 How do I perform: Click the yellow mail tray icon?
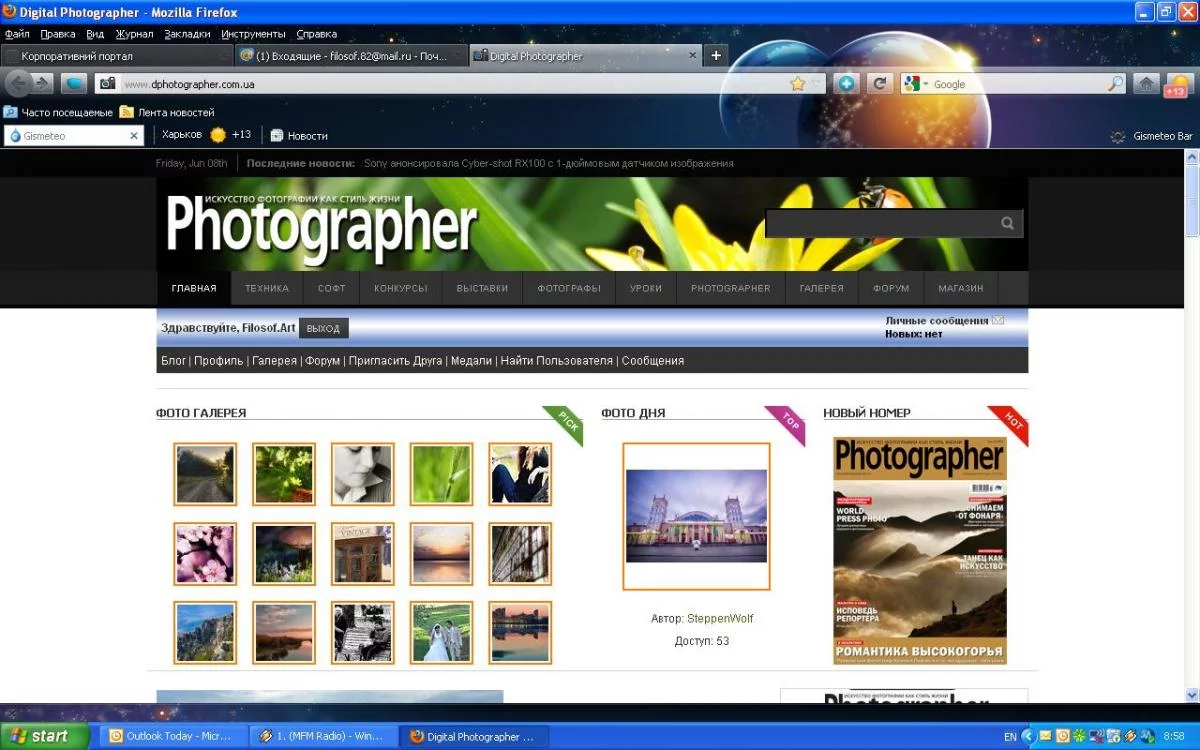click(1044, 736)
